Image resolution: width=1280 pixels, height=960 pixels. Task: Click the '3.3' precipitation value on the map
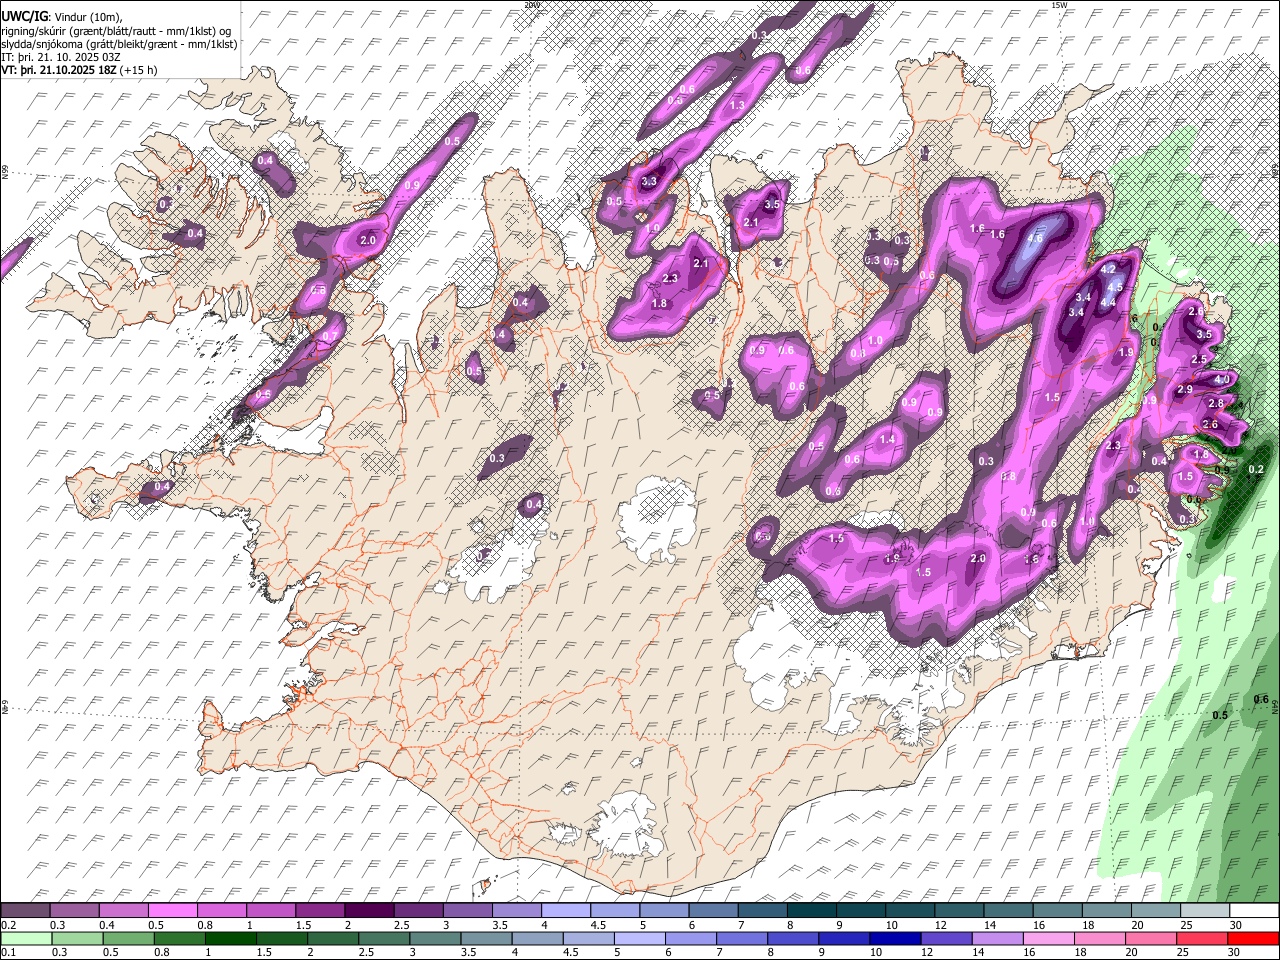[649, 181]
